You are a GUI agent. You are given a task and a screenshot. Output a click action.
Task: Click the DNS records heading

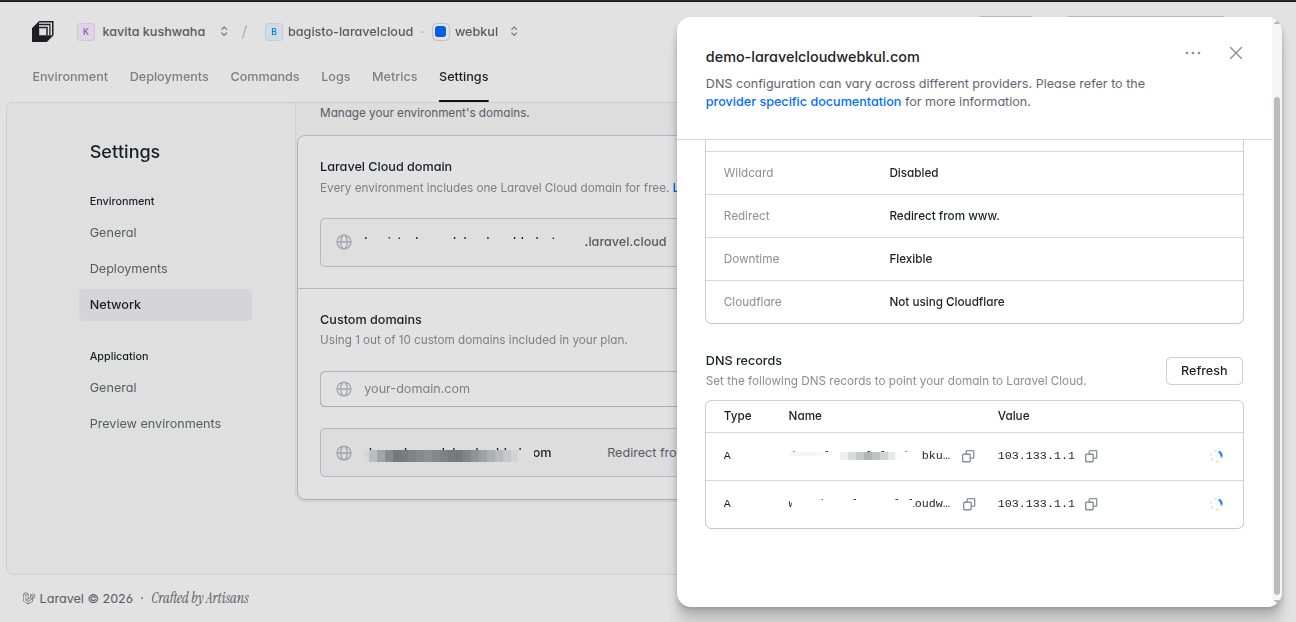pyautogui.click(x=744, y=361)
